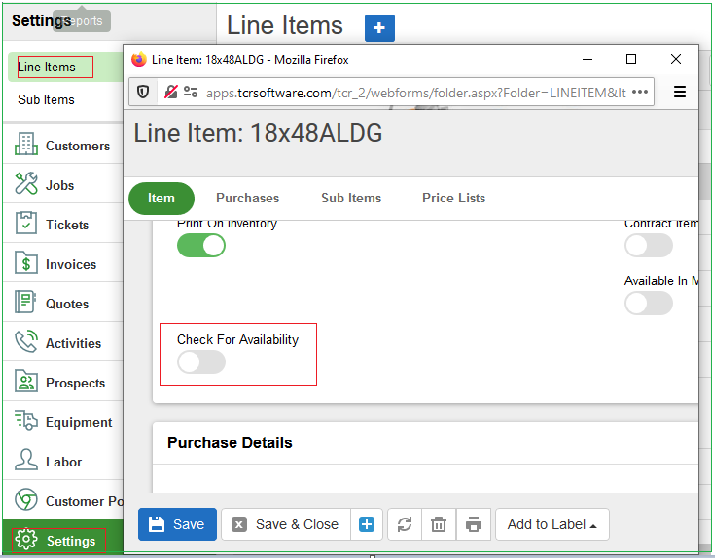Screen dimensions: 715x558
Task: Select Sub Items in Settings sidebar
Action: tap(46, 100)
